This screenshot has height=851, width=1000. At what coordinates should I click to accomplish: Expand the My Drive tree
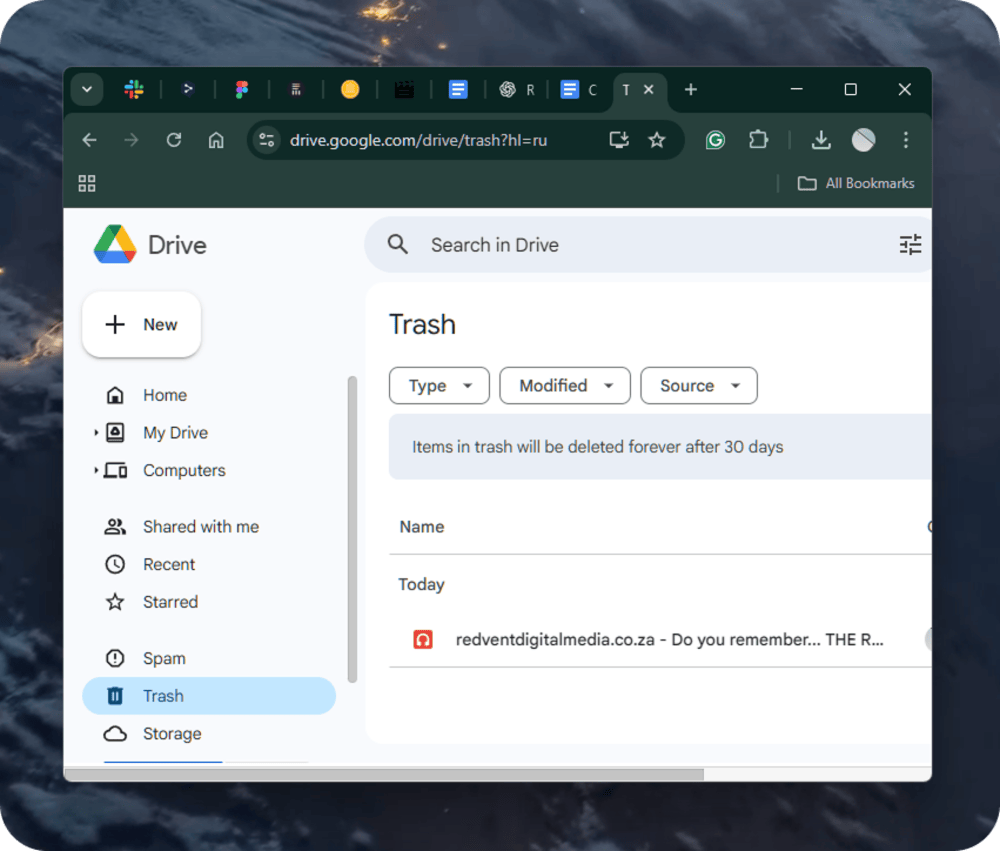(96, 433)
